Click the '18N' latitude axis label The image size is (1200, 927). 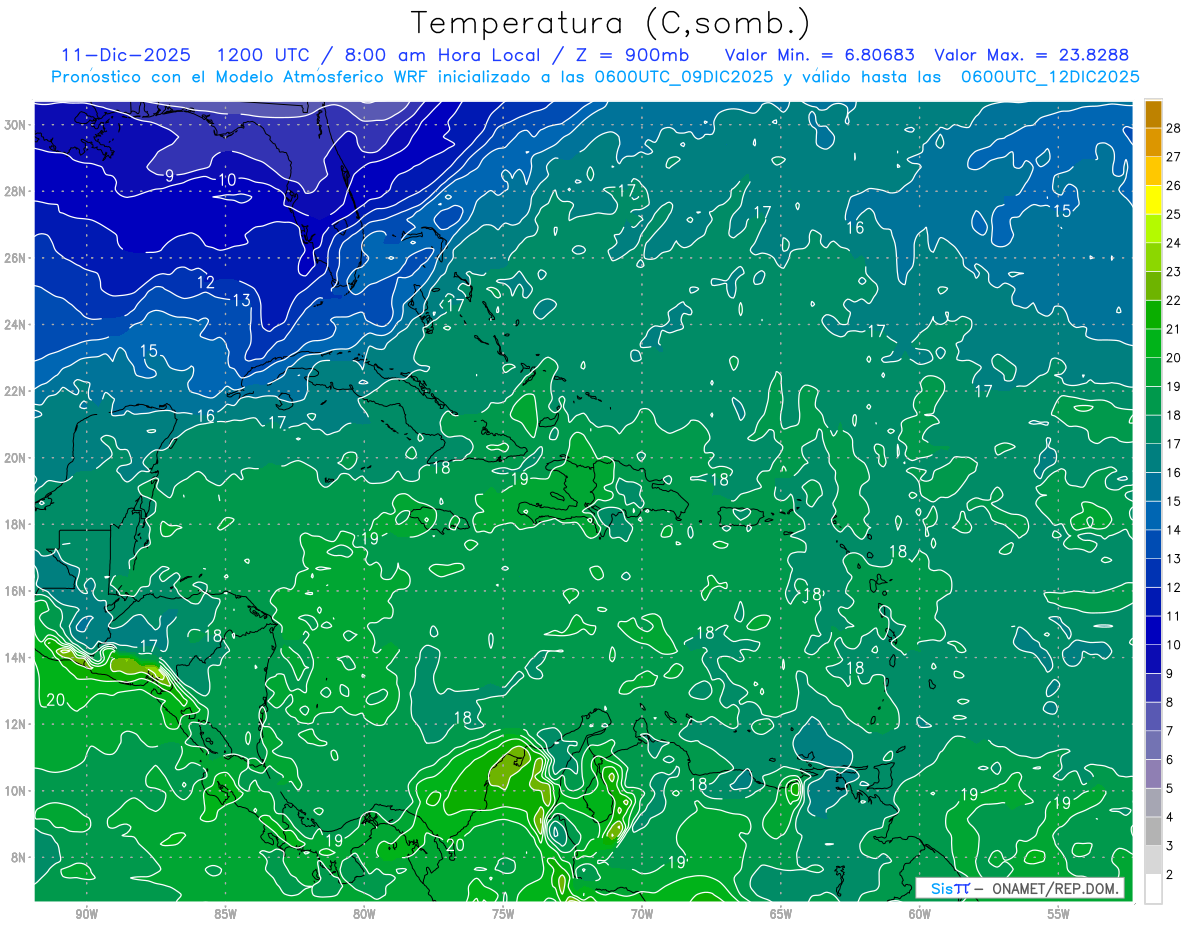pyautogui.click(x=15, y=524)
